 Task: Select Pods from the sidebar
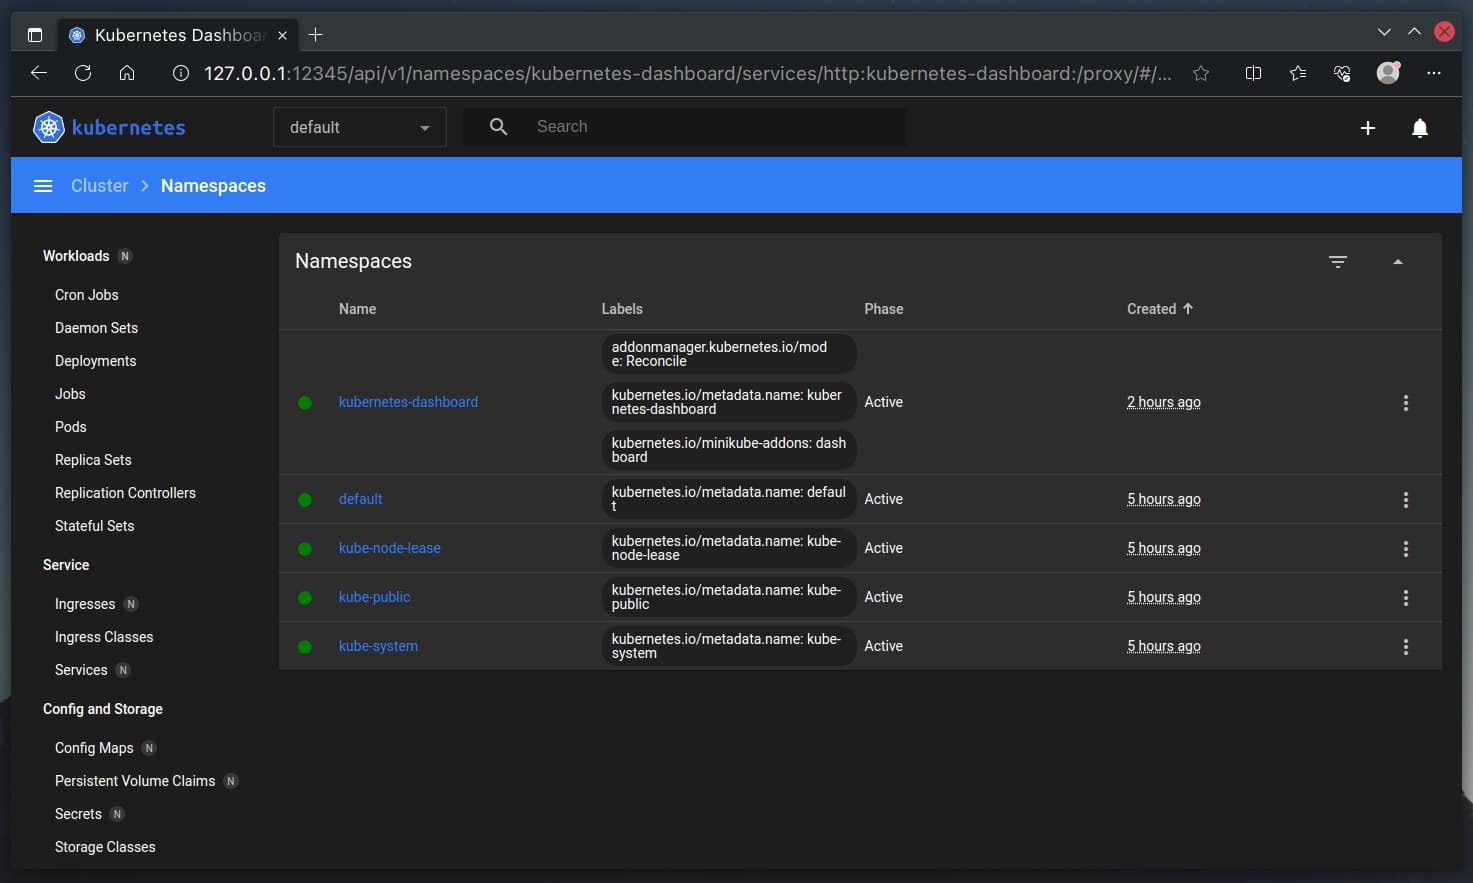(x=70, y=427)
